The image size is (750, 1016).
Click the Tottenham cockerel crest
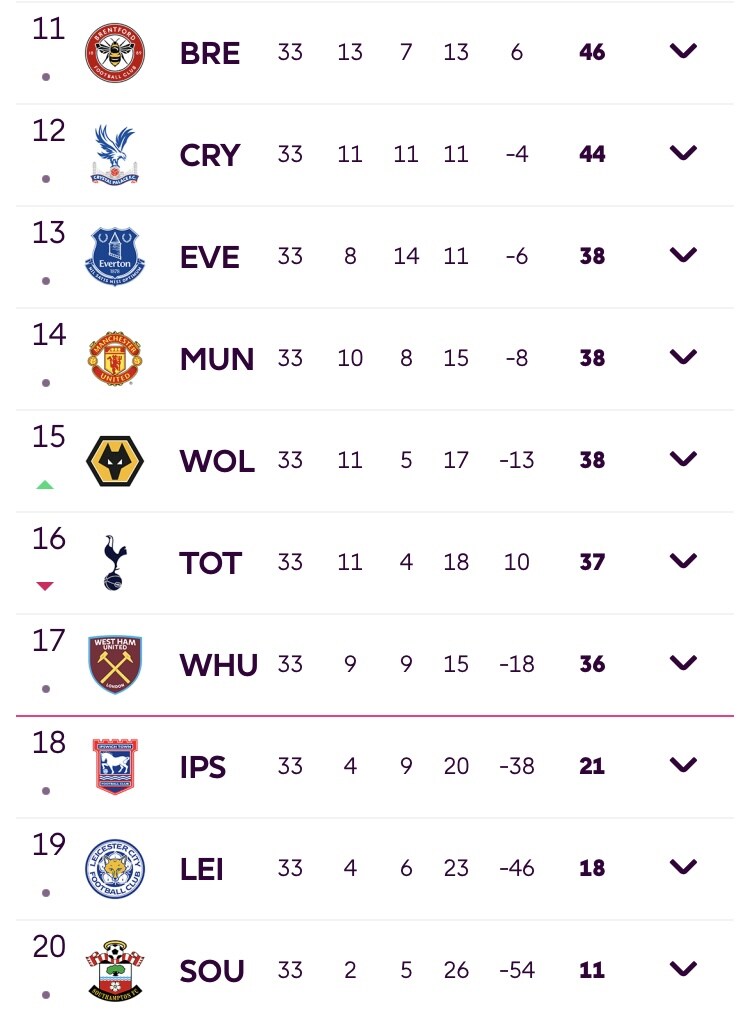click(115, 562)
